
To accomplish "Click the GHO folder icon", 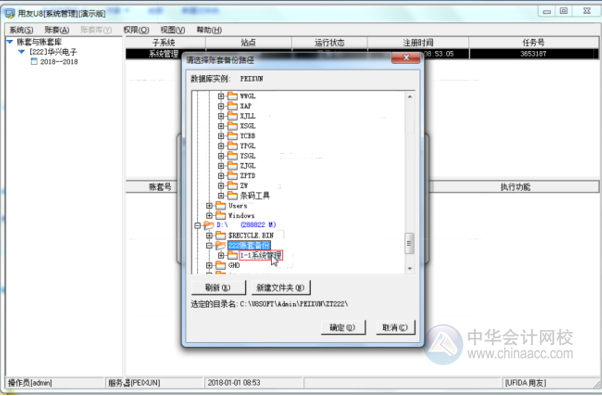I will pyautogui.click(x=220, y=265).
